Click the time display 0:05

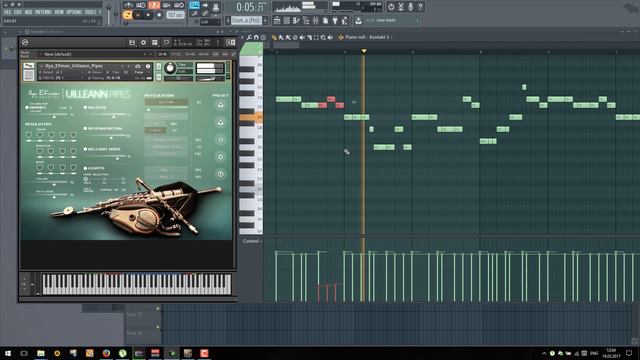click(x=250, y=7)
